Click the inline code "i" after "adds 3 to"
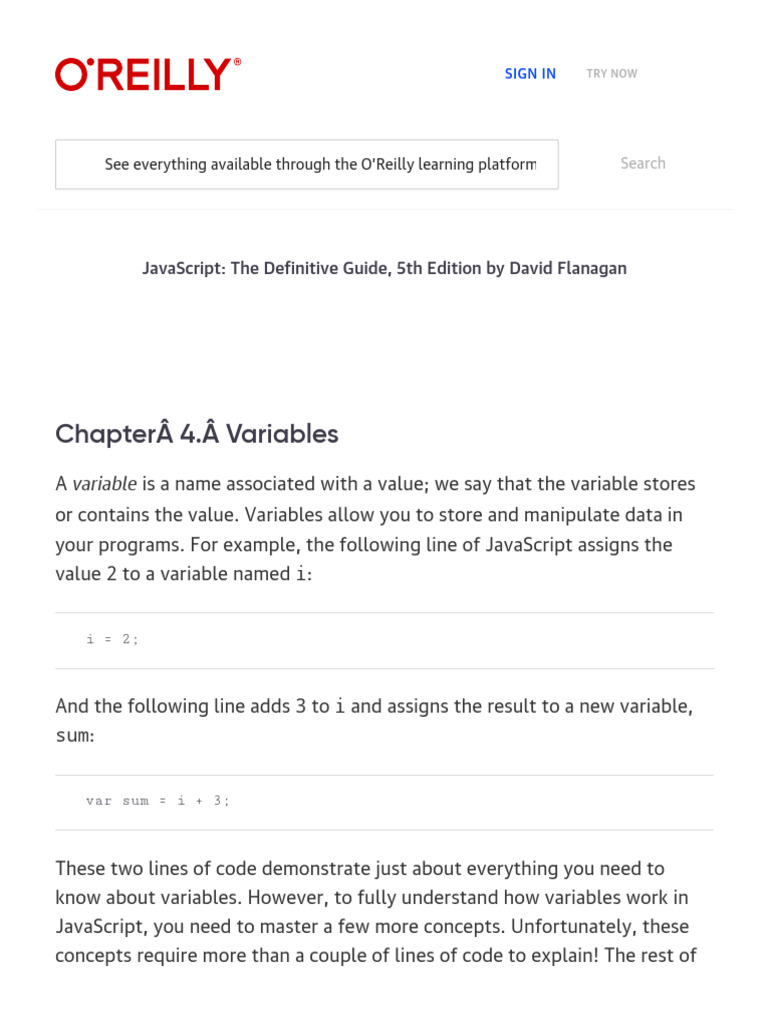 pos(340,707)
